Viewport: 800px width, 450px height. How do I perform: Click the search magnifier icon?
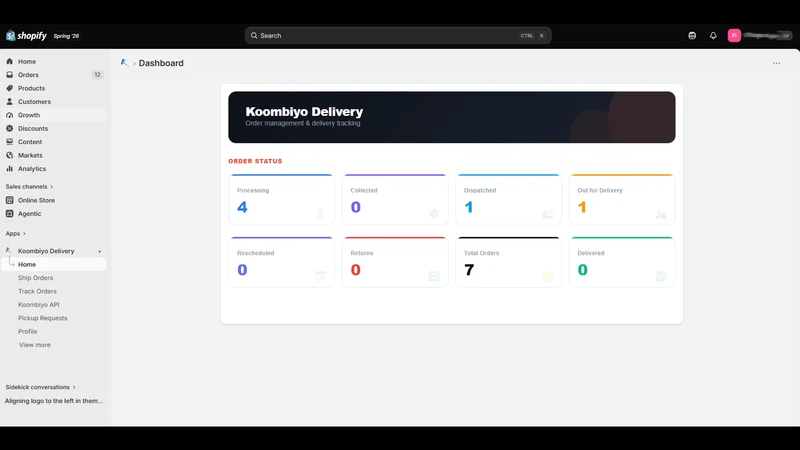tap(254, 35)
